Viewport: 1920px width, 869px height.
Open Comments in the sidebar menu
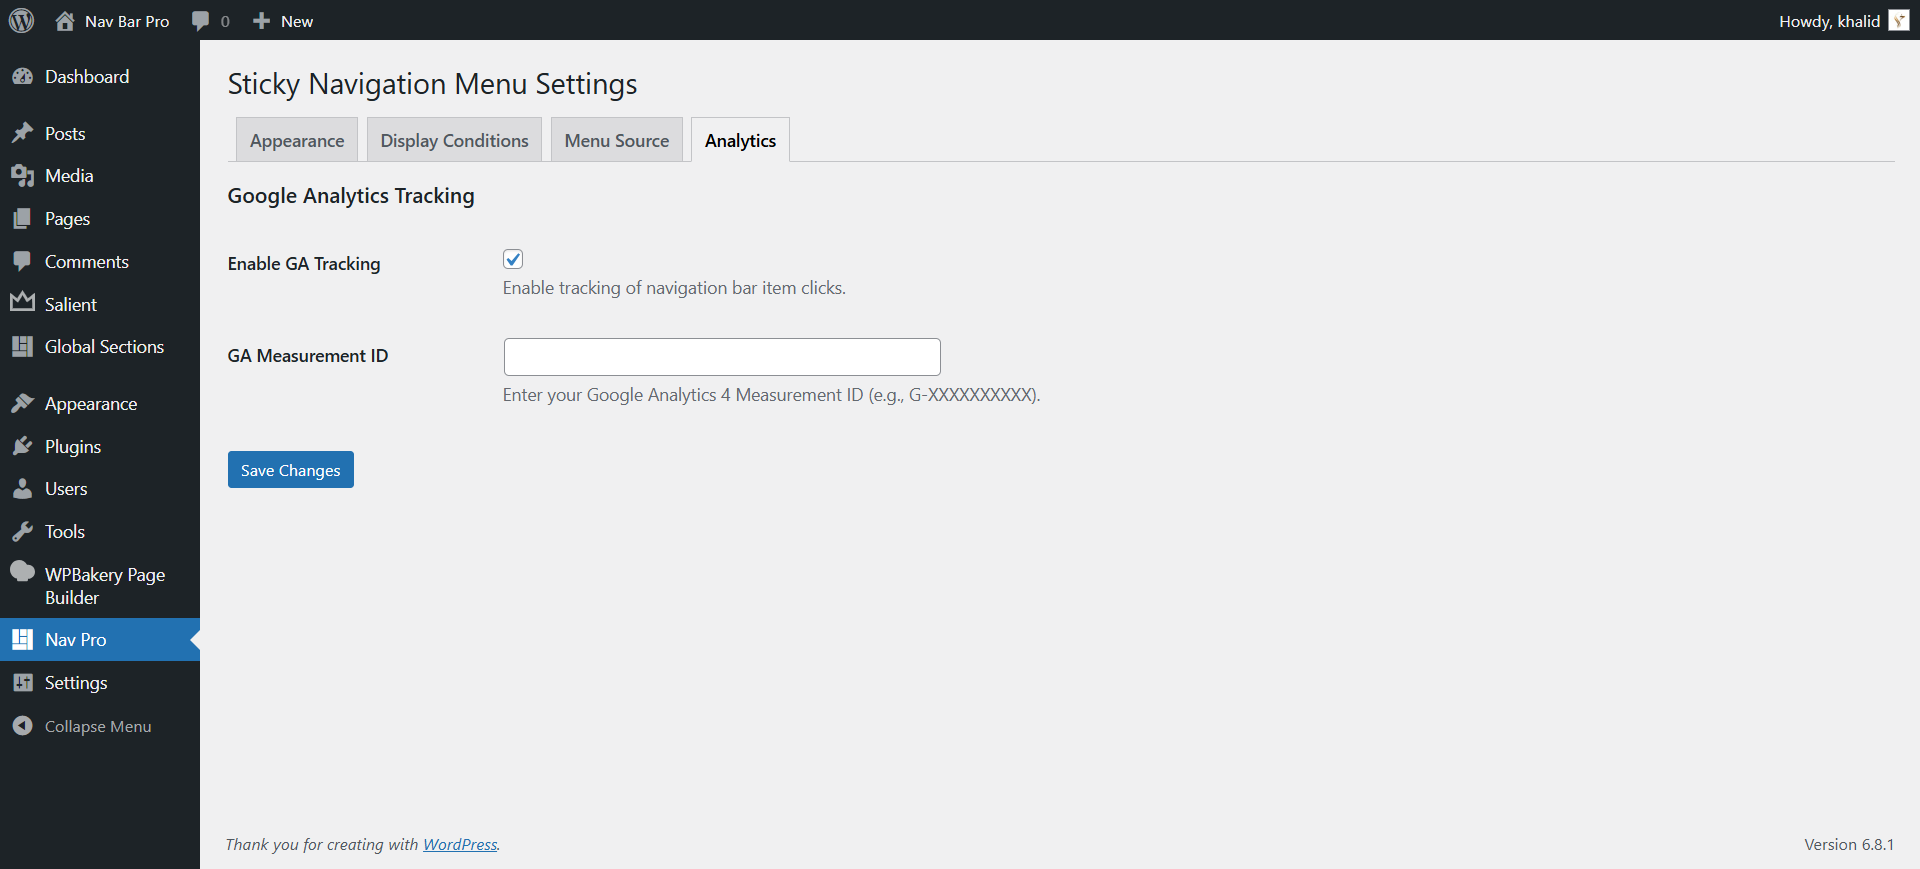pyautogui.click(x=100, y=261)
